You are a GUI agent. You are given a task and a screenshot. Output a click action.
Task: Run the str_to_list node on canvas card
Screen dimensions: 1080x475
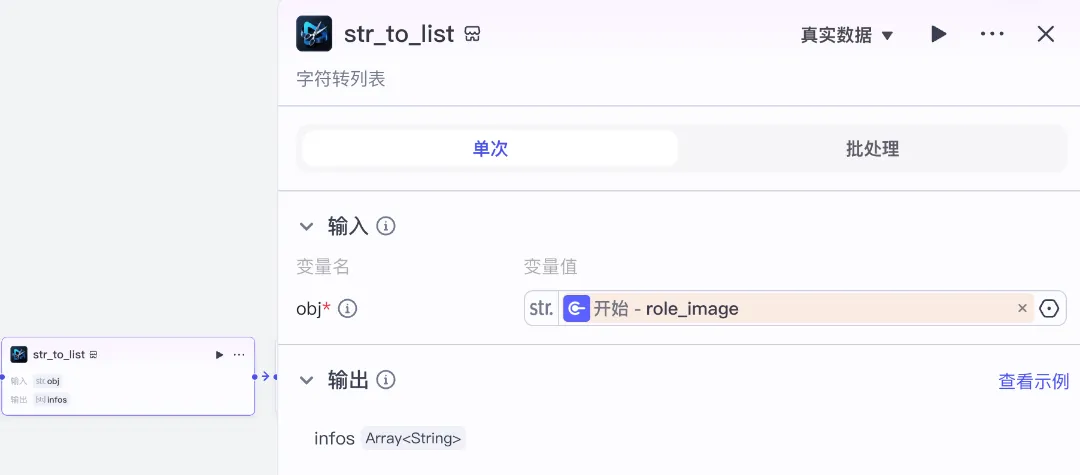pyautogui.click(x=219, y=355)
